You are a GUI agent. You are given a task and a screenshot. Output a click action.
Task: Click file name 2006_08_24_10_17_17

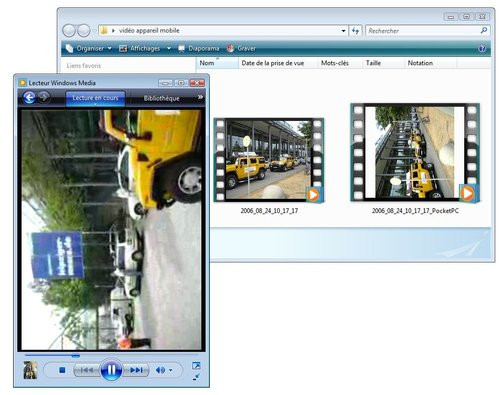click(x=269, y=211)
